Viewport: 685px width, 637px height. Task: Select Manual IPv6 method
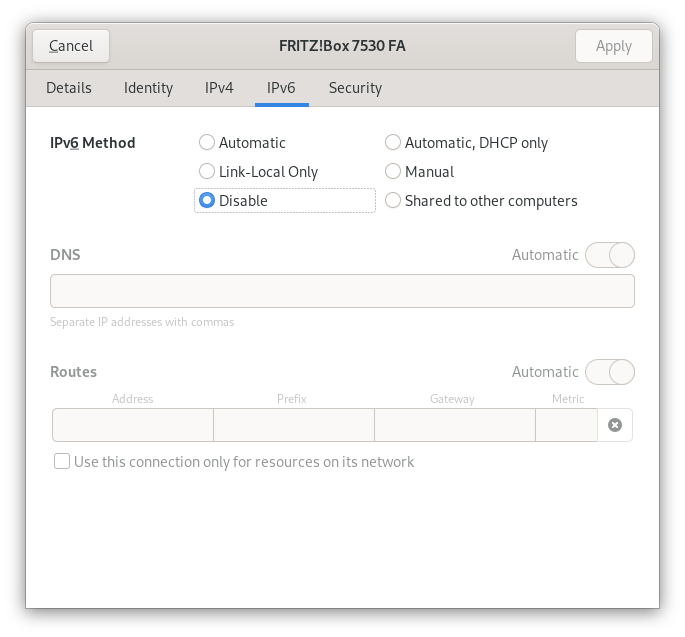pos(393,172)
